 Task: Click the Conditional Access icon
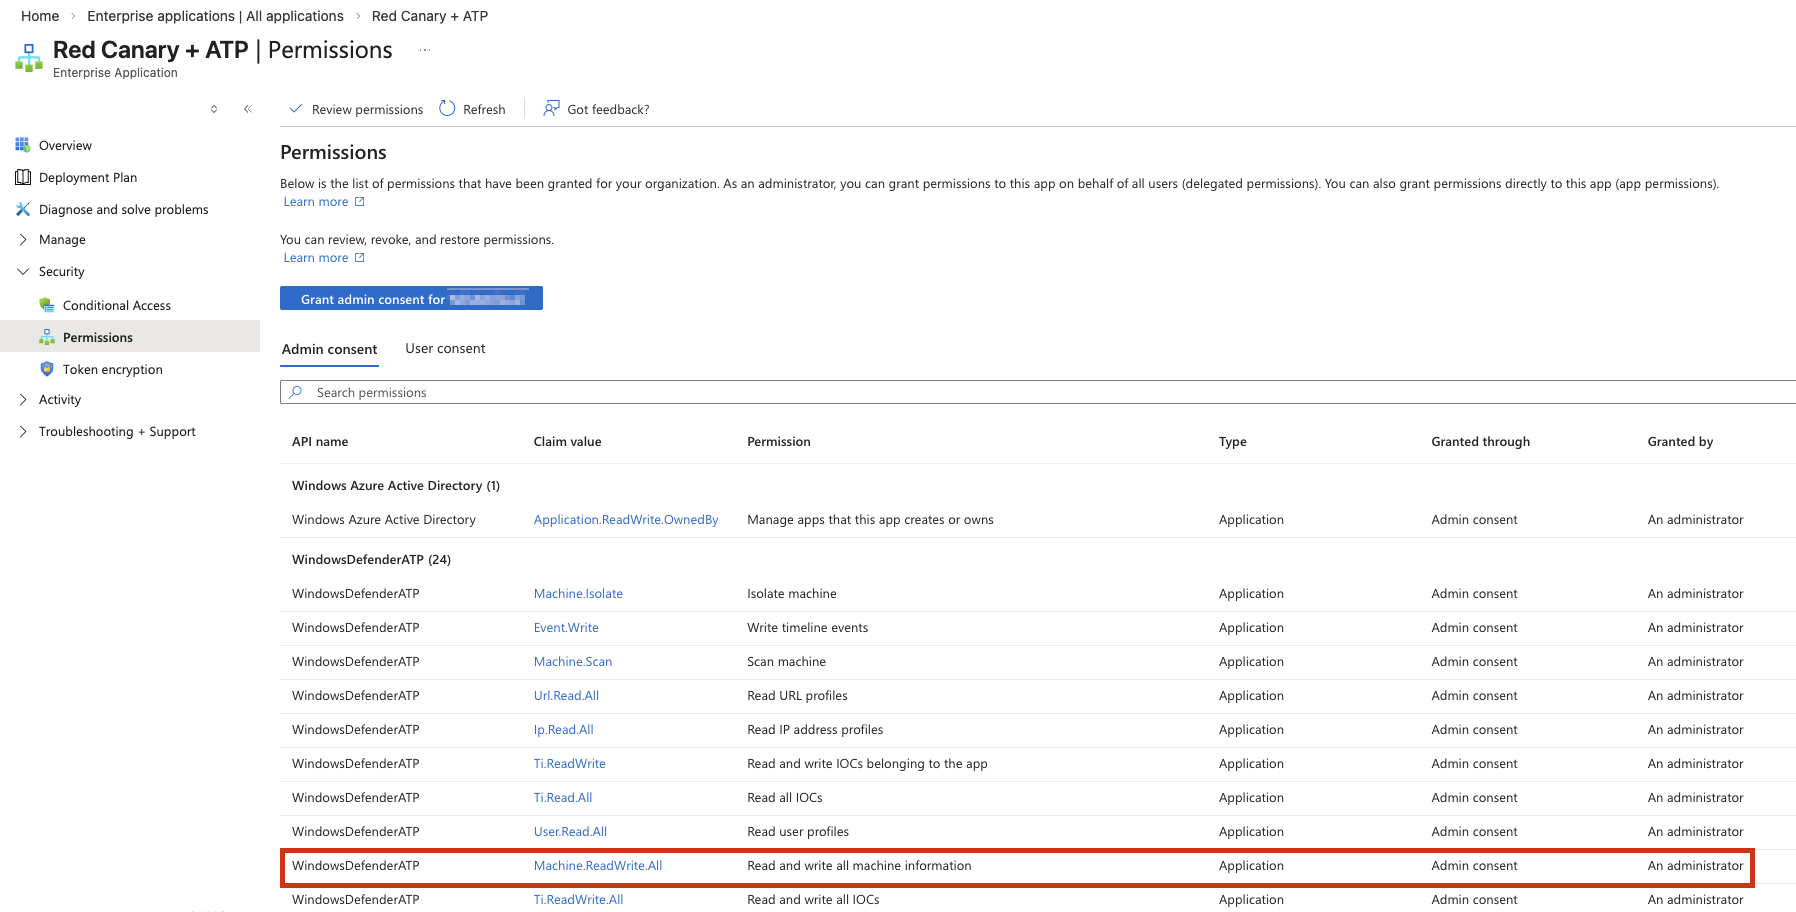pyautogui.click(x=47, y=305)
